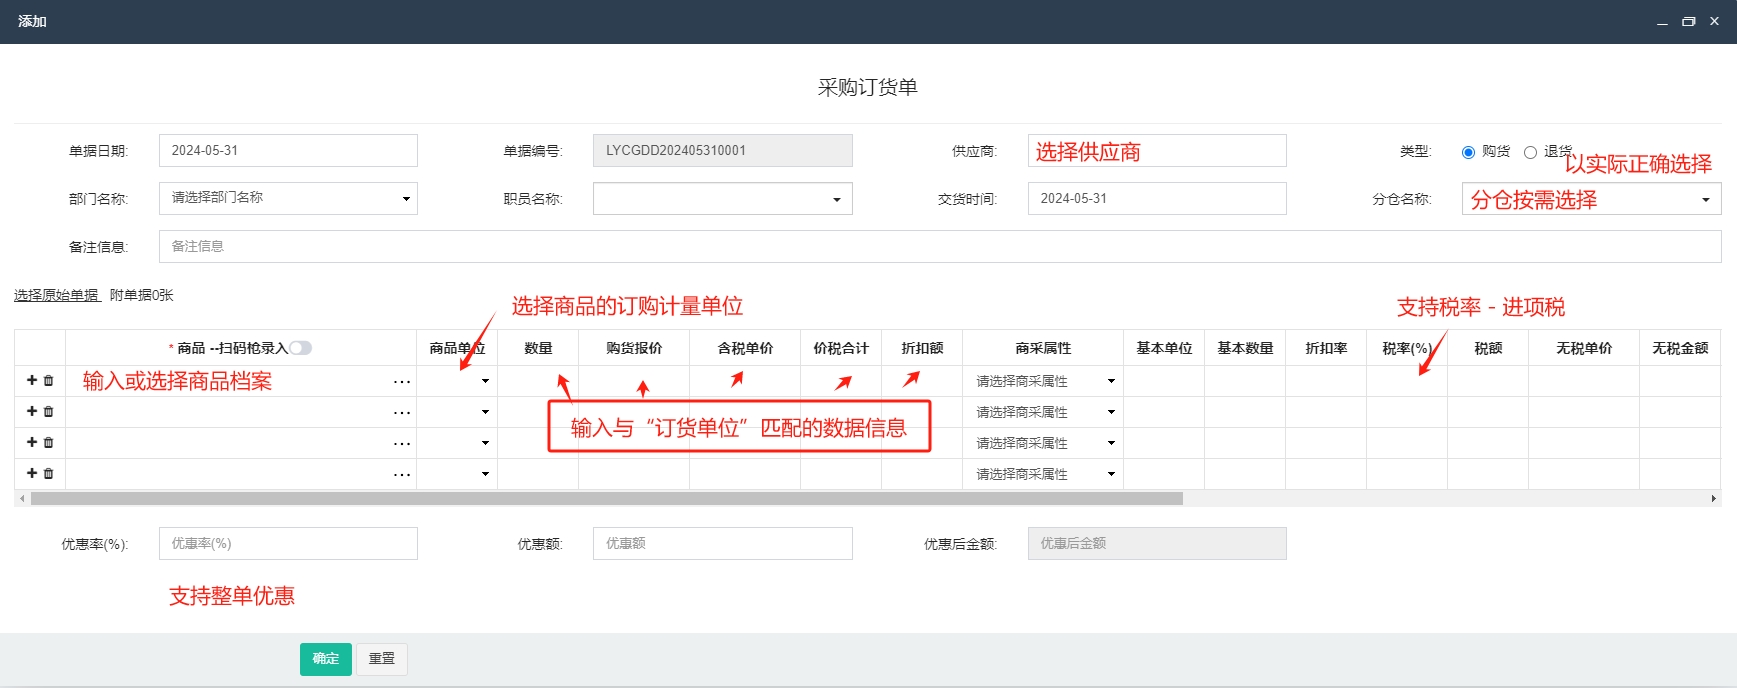Click the 备注信息 input field
The height and width of the screenshot is (688, 1737).
939,246
